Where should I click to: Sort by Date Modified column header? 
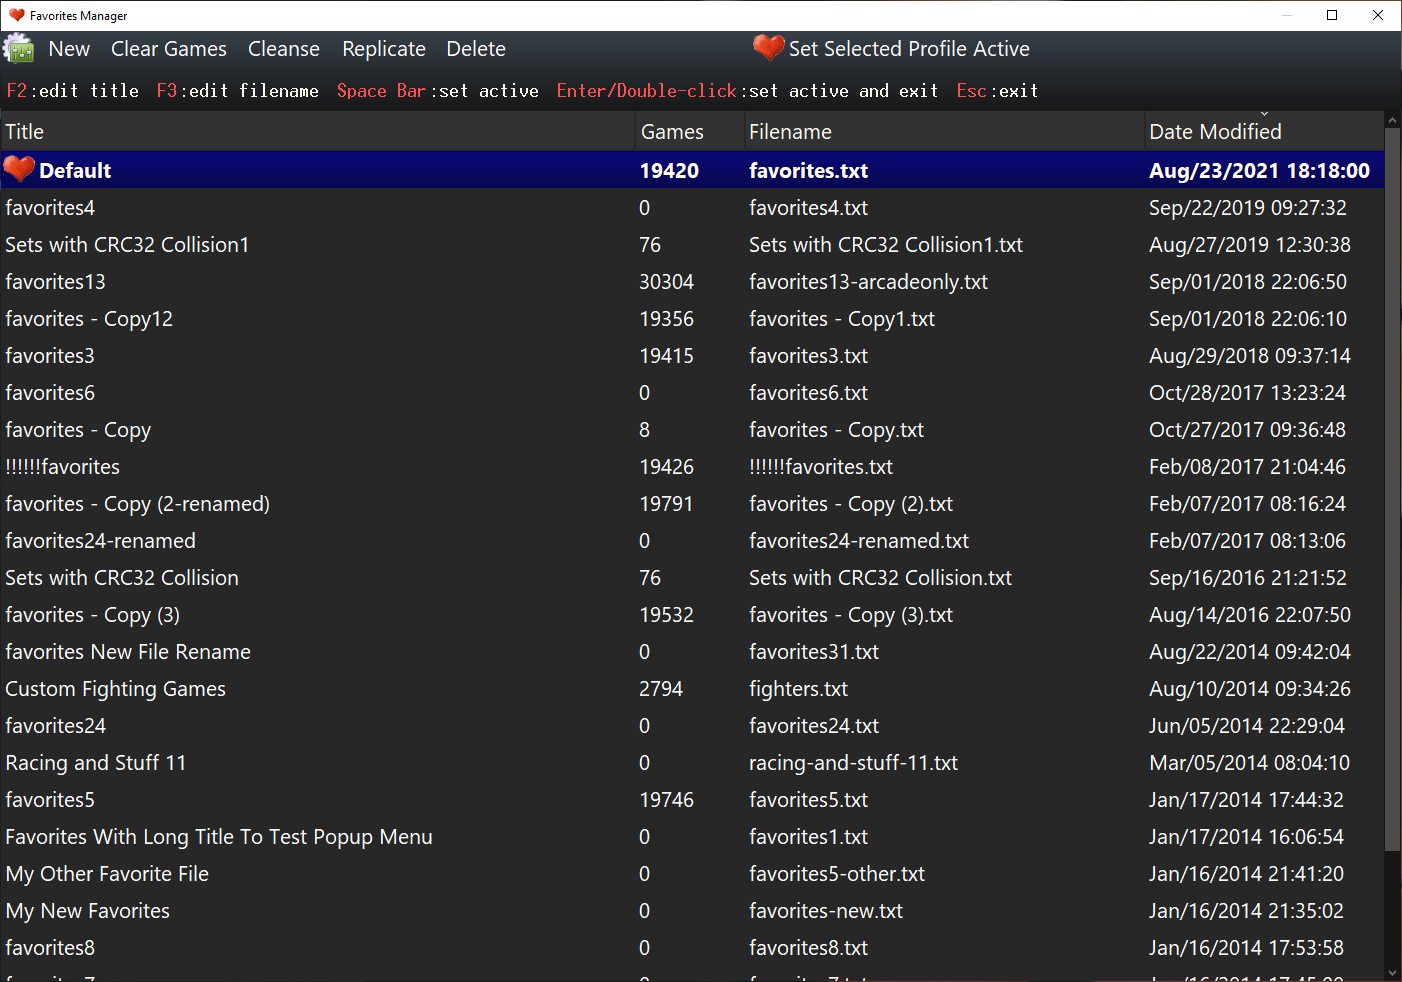click(x=1215, y=132)
